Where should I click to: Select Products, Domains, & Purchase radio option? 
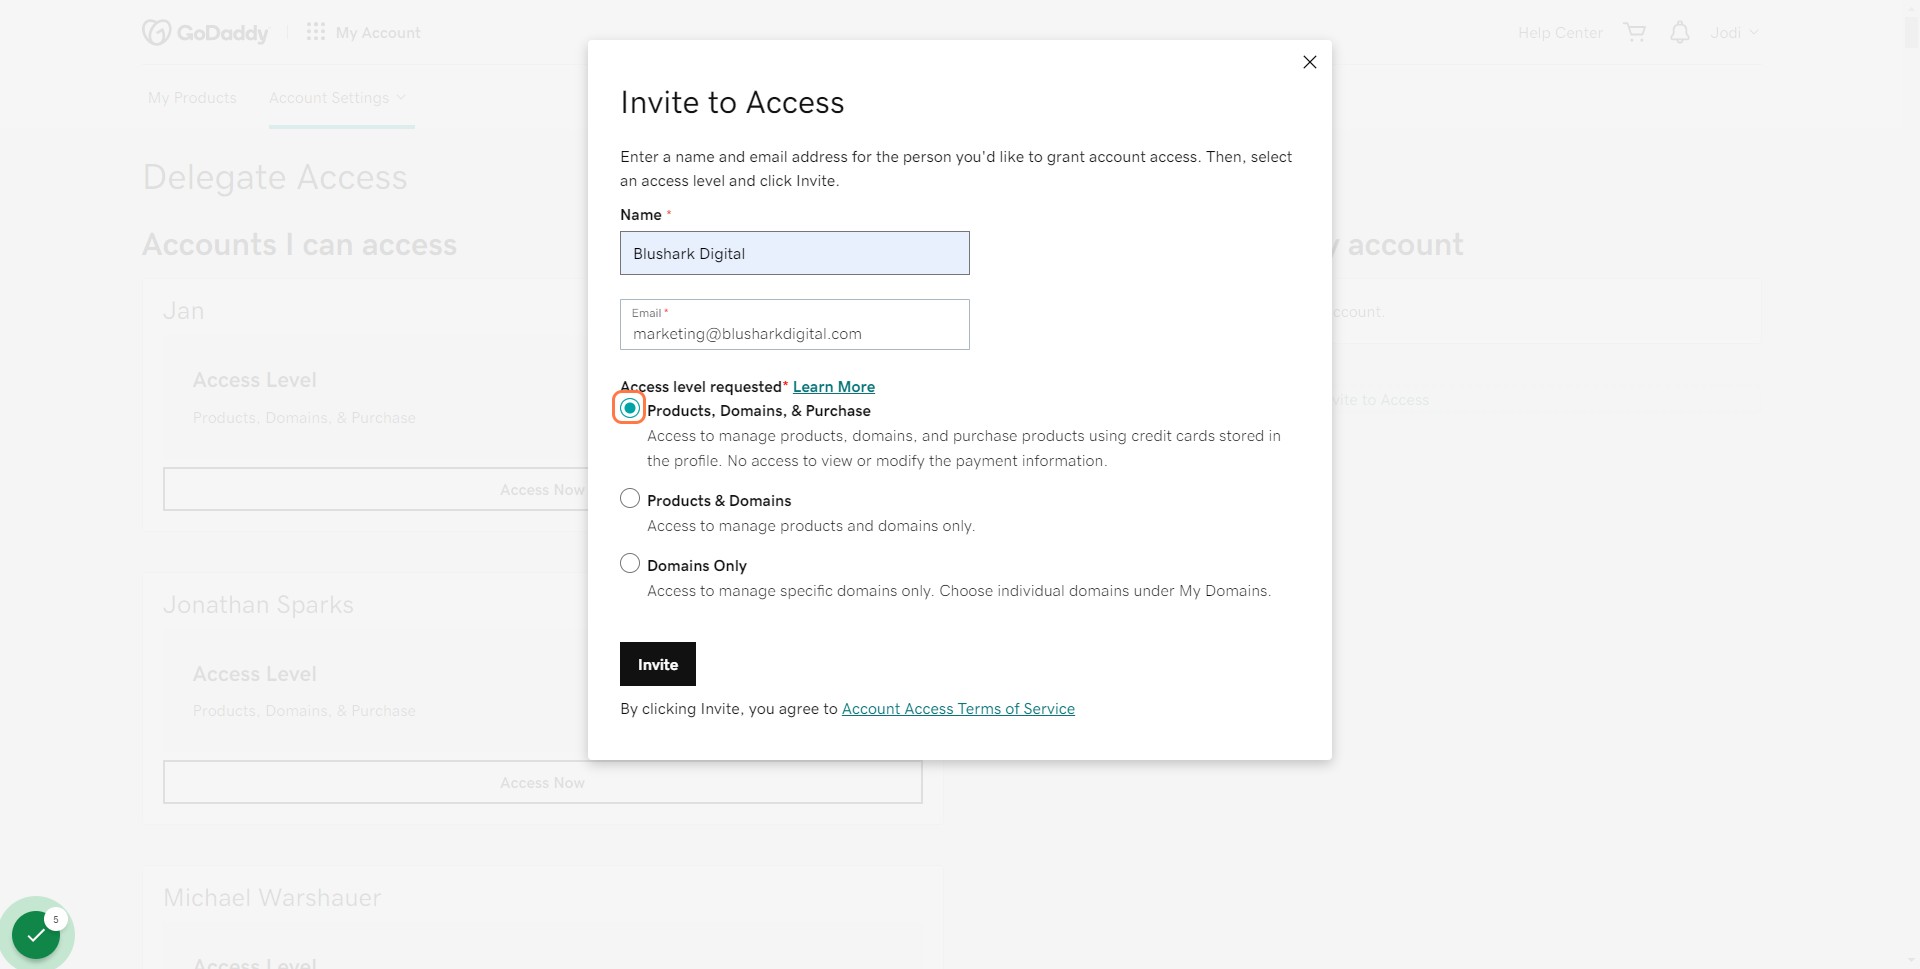pos(629,408)
